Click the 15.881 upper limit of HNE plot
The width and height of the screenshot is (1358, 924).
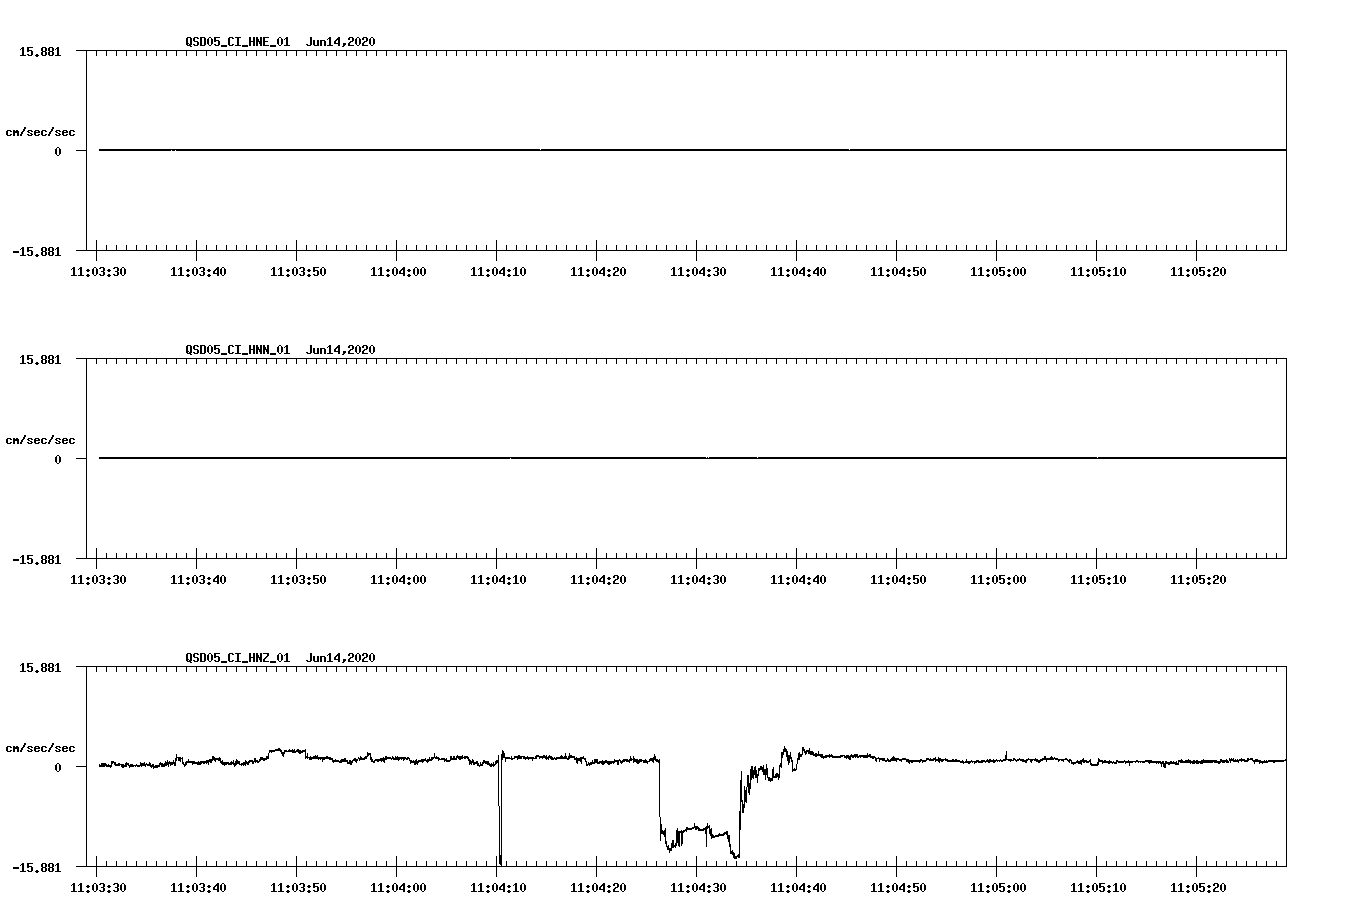[40, 51]
